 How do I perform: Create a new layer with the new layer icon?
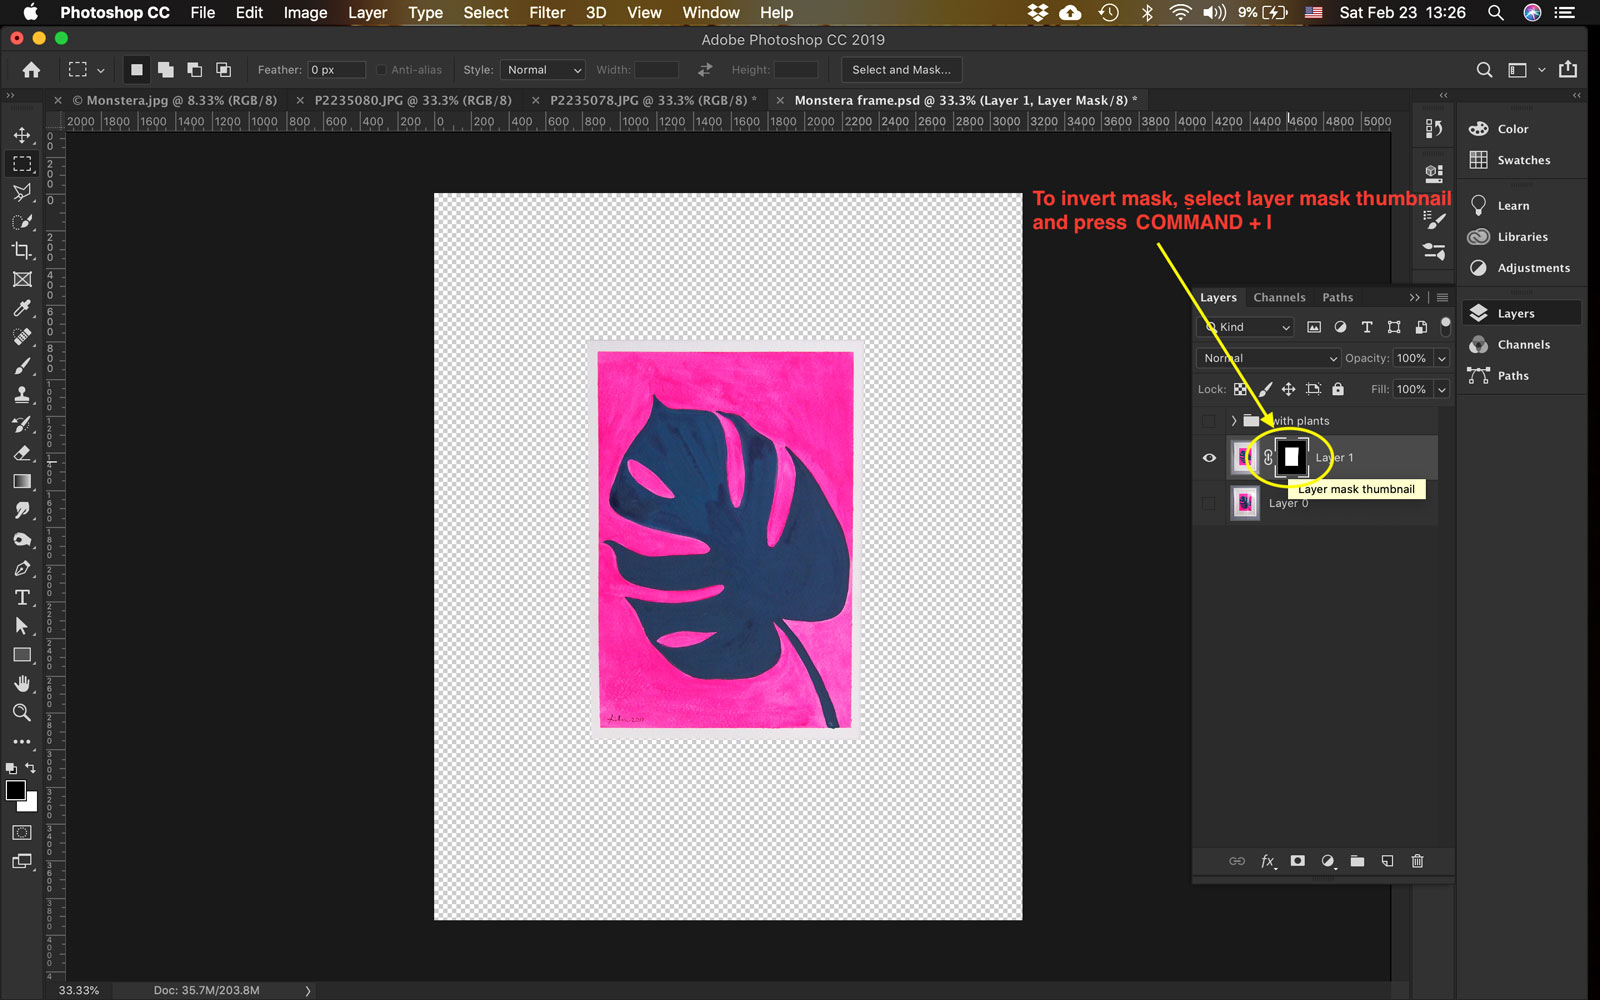click(x=1387, y=861)
